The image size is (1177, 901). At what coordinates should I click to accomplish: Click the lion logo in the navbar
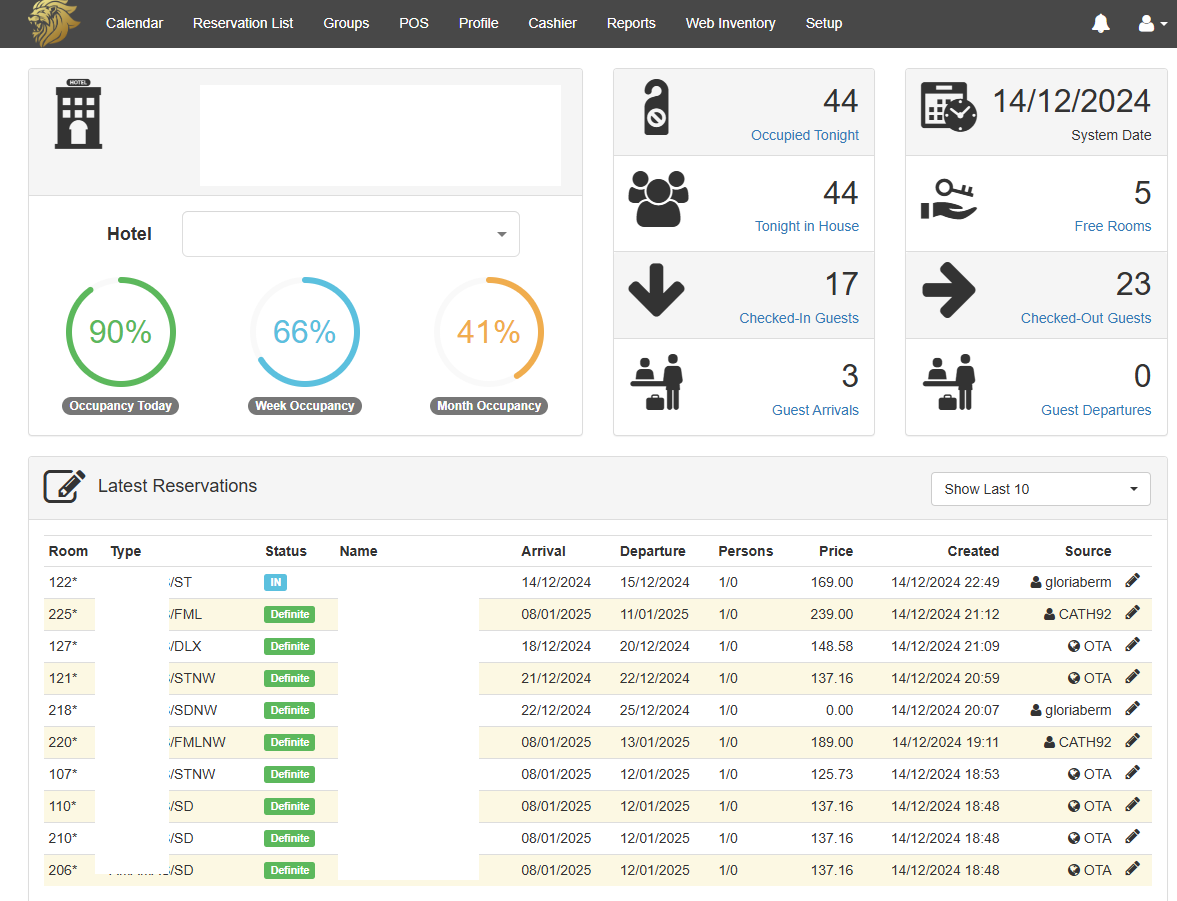(x=53, y=23)
